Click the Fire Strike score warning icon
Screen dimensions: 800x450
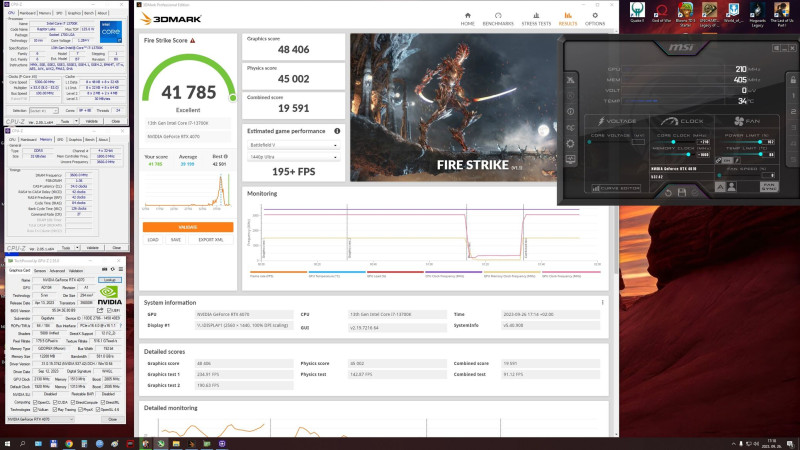(193, 40)
